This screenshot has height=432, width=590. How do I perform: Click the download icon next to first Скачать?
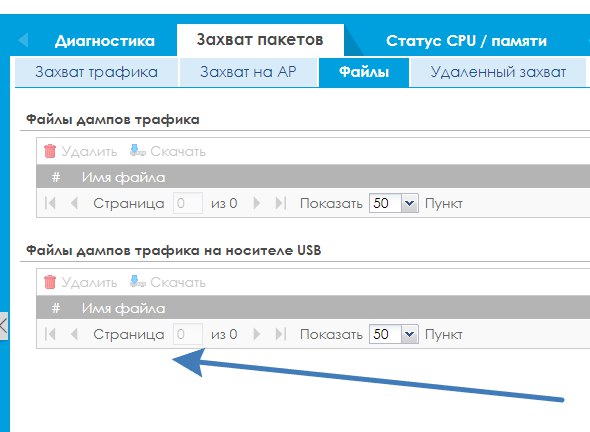point(138,151)
